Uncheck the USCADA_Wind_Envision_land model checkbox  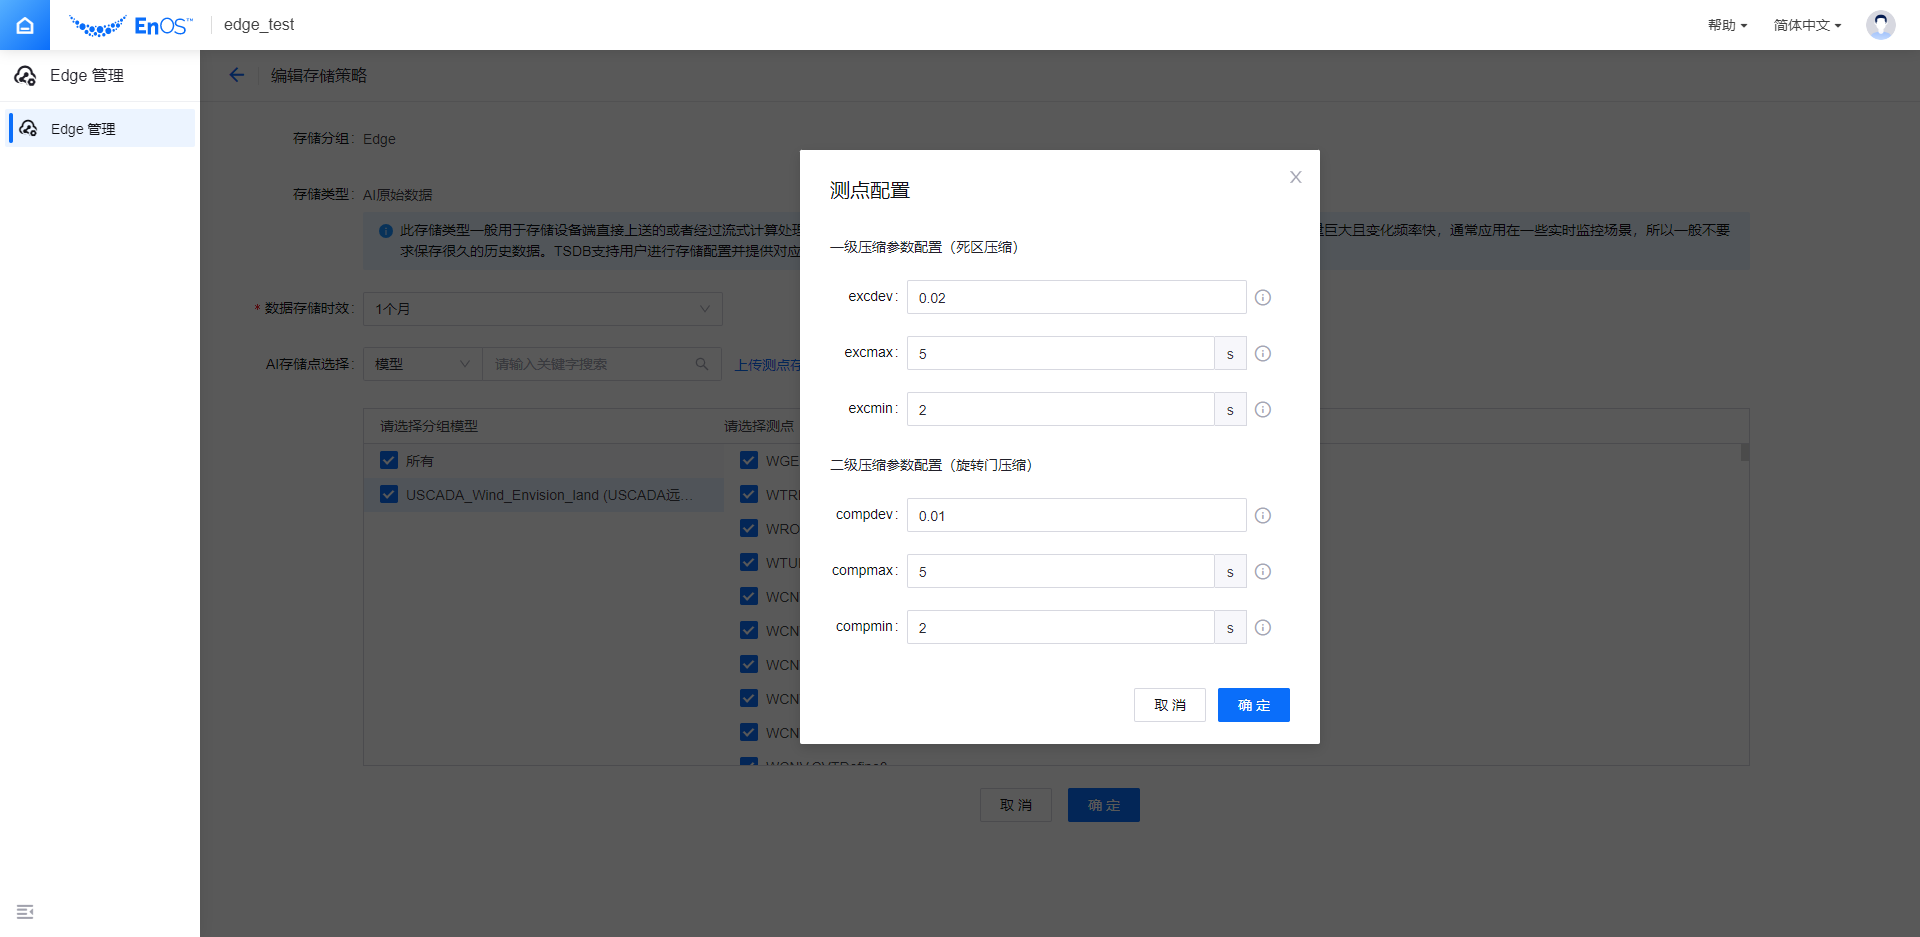point(389,495)
